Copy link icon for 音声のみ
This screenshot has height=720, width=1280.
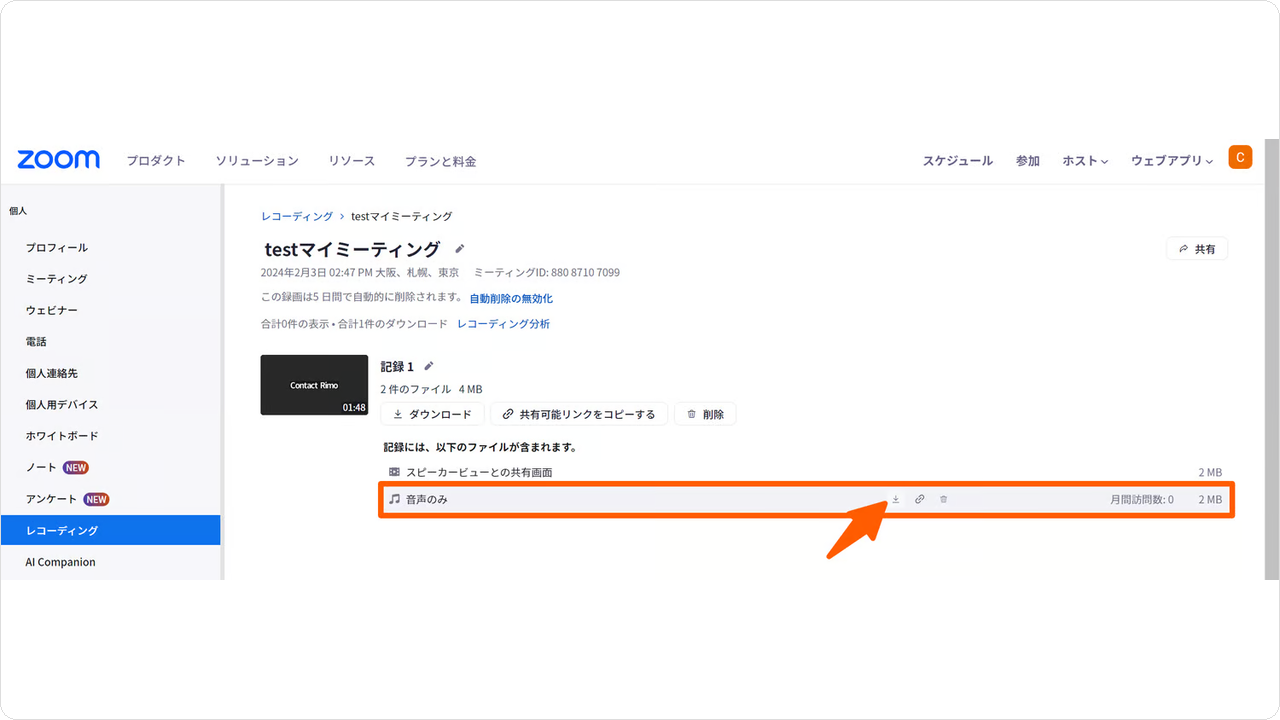(920, 499)
